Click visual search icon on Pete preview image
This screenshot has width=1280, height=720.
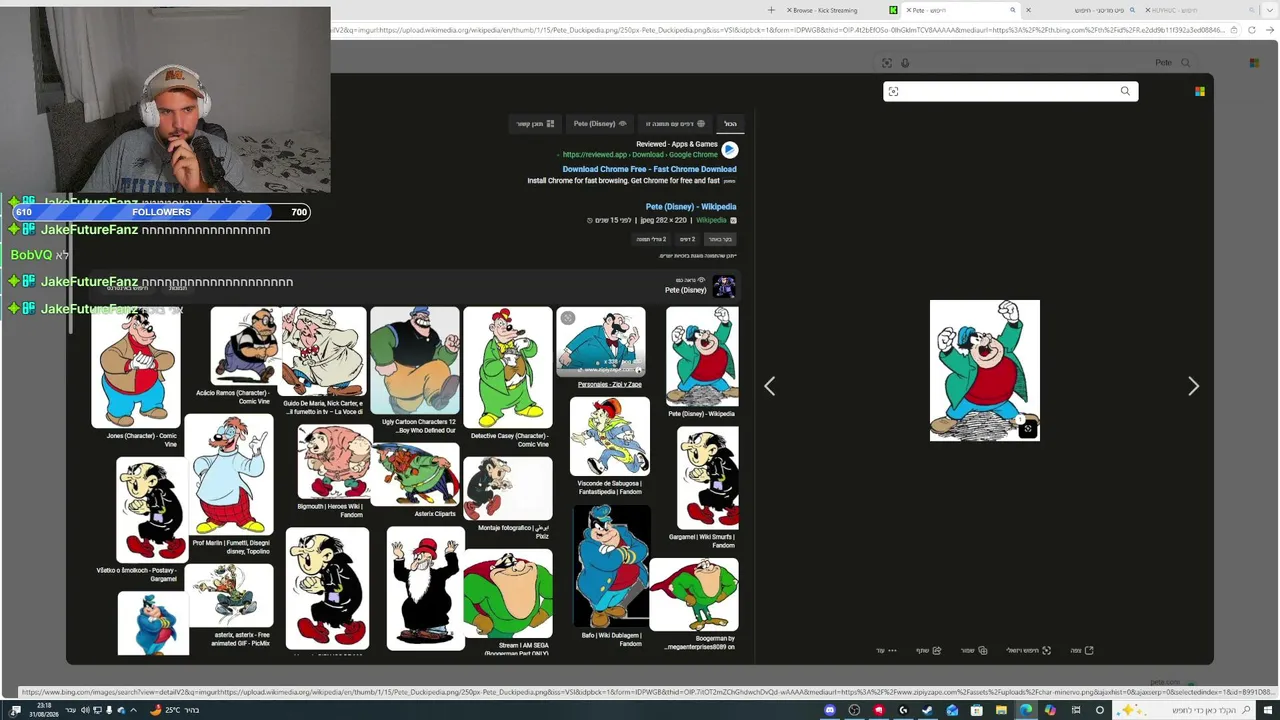(1027, 428)
